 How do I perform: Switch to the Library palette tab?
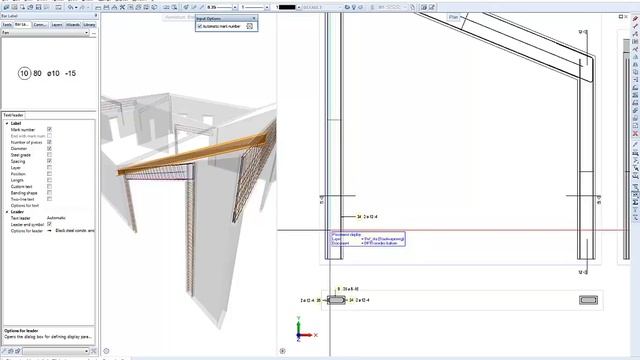coord(89,25)
